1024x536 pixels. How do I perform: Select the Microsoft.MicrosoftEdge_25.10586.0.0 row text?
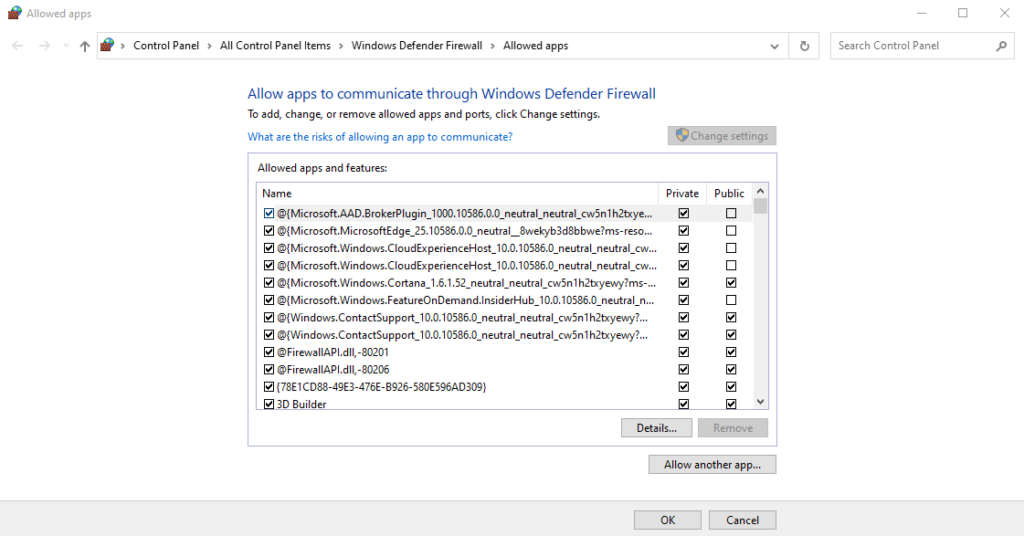tap(464, 230)
